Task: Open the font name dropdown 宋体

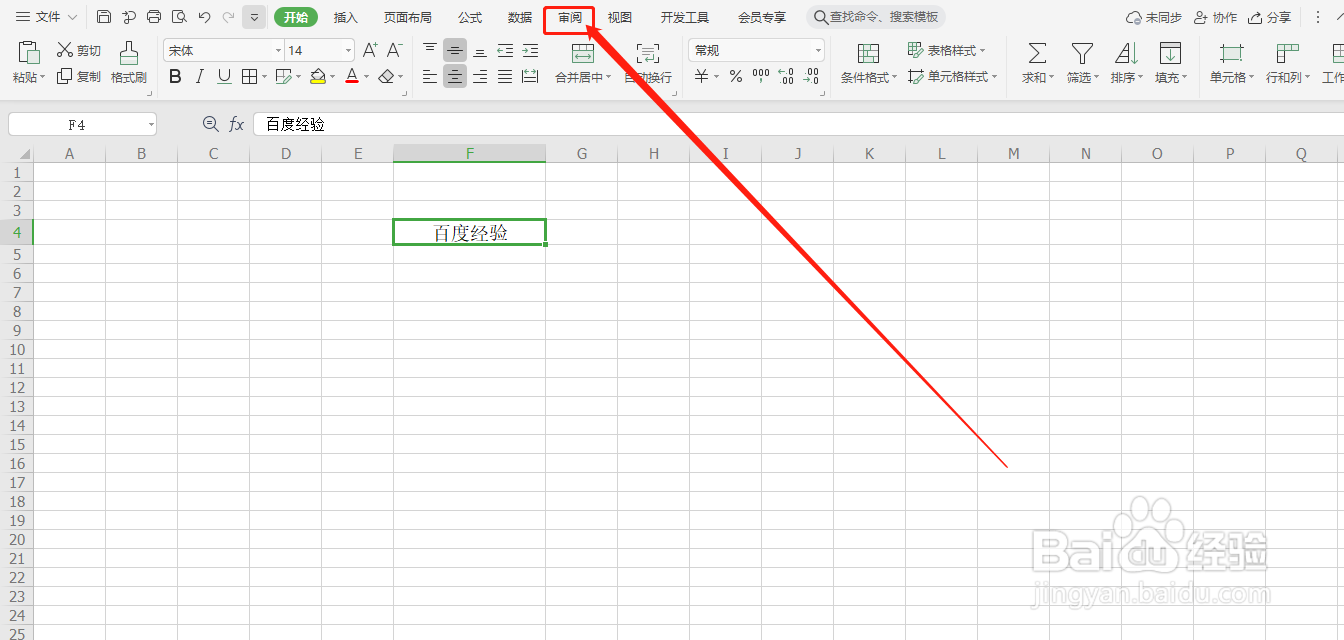Action: coord(278,50)
